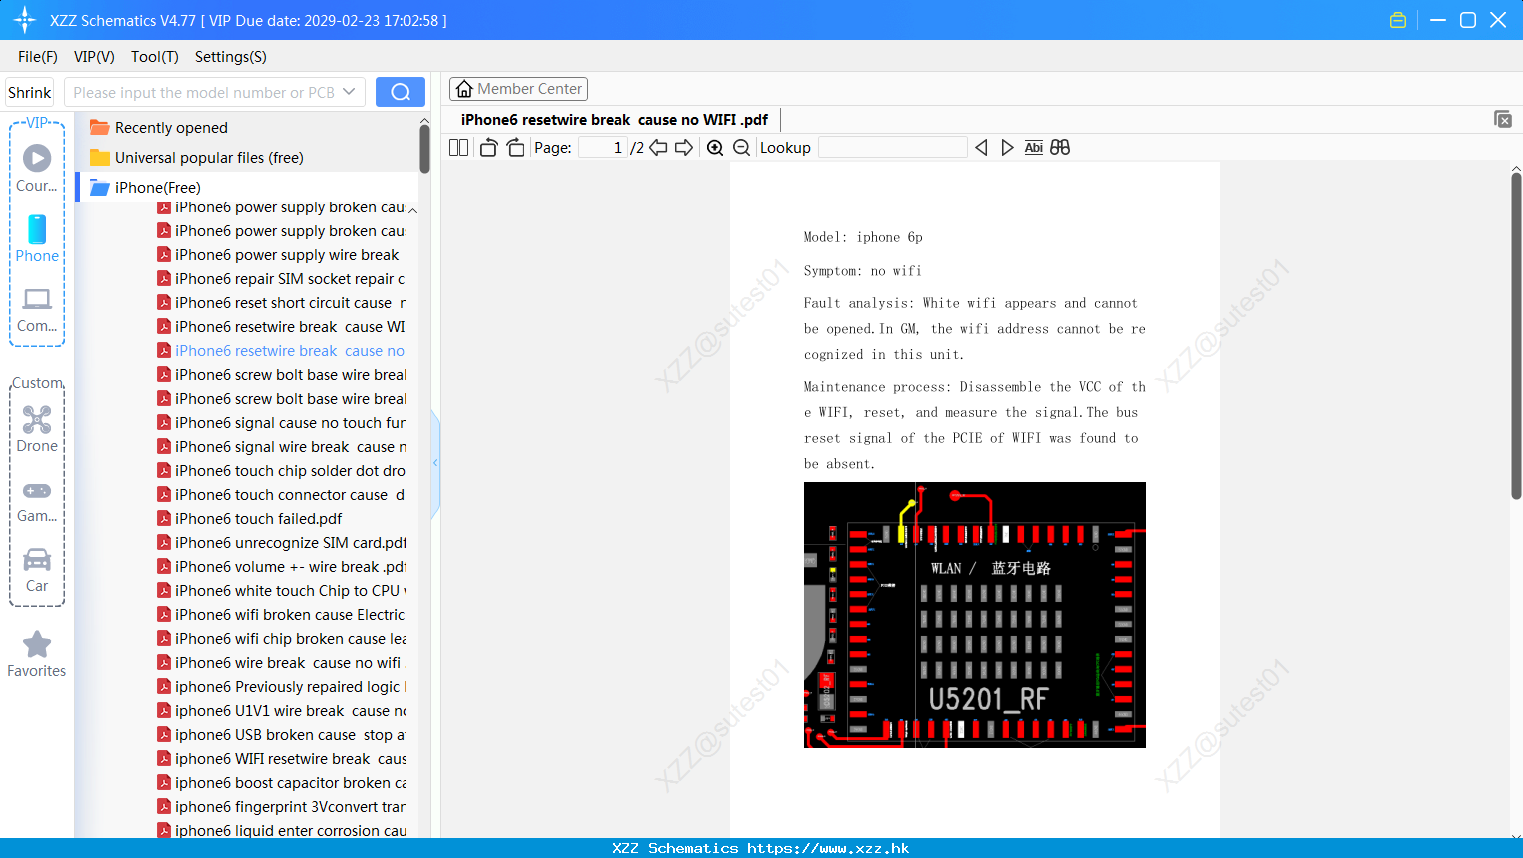The height and width of the screenshot is (858, 1523).
Task: Open iPhone6 unrecognize SIM card.pdf
Action: (x=281, y=543)
